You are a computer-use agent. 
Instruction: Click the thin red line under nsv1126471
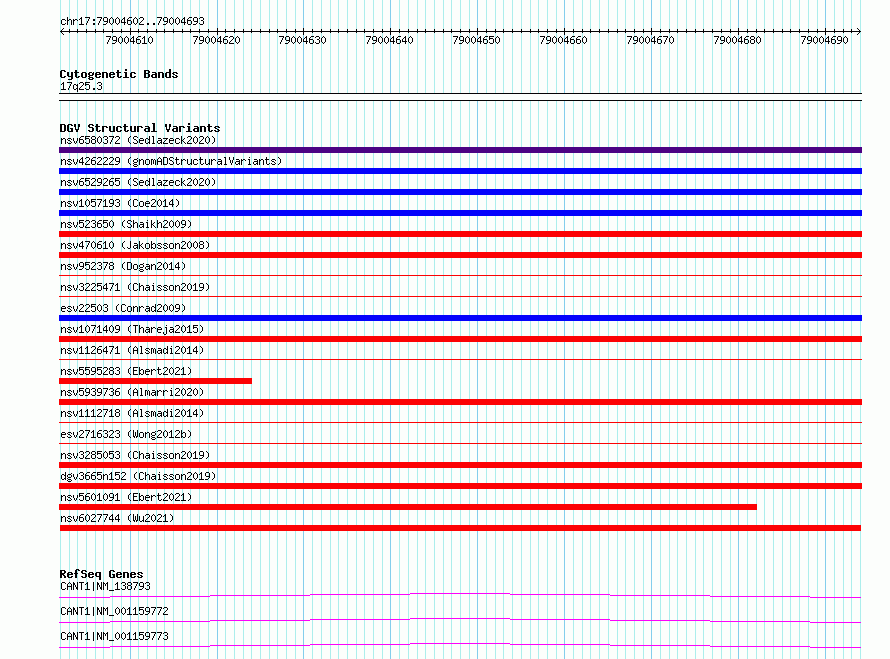pos(460,359)
